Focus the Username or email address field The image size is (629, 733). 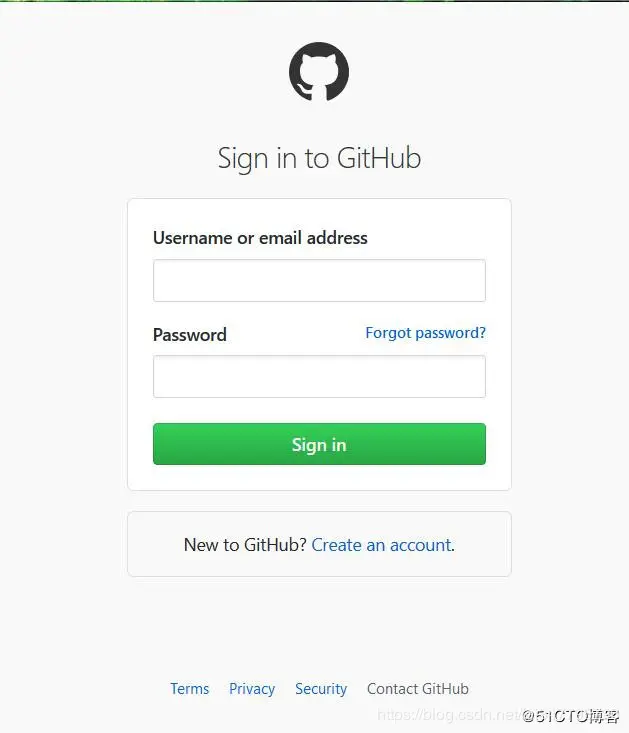[319, 280]
